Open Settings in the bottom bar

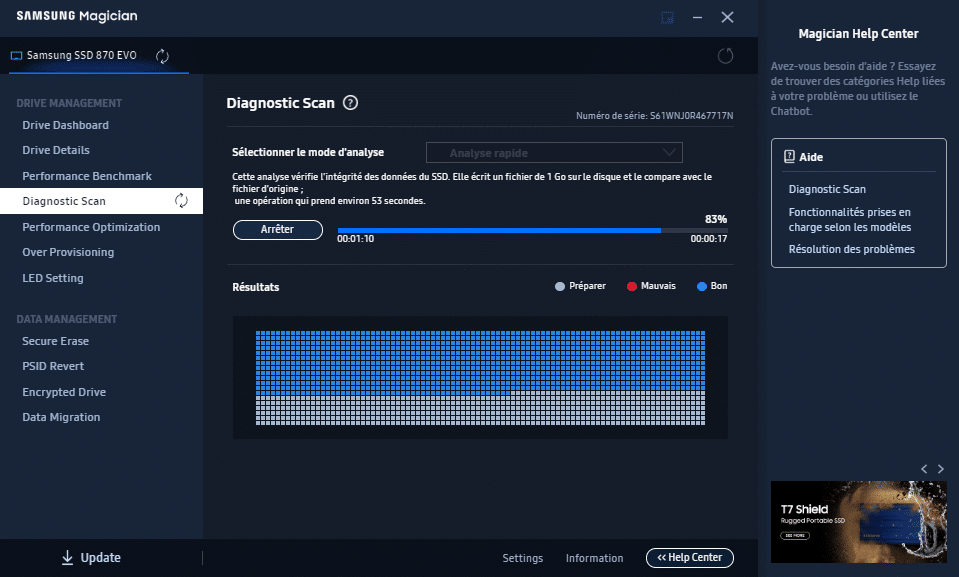(x=522, y=558)
